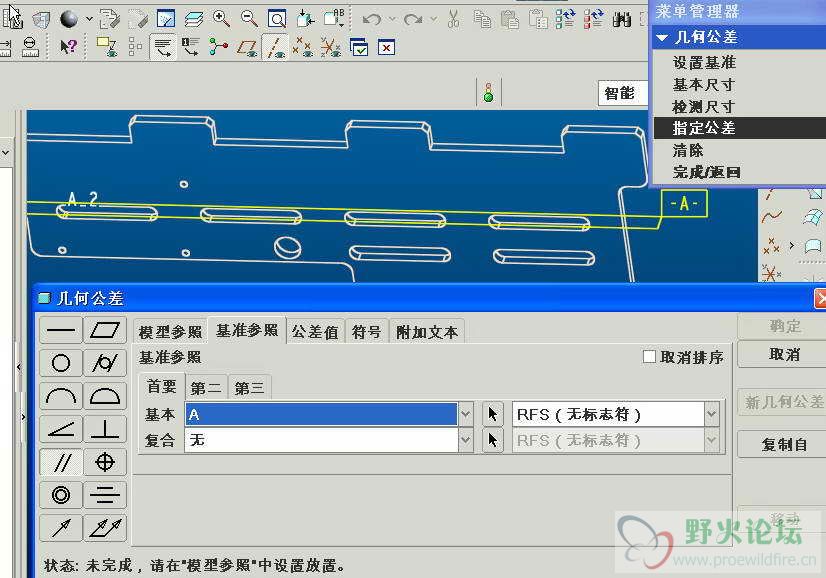This screenshot has width=826, height=578.
Task: Open the 第三 datum reference tab
Action: (x=250, y=388)
